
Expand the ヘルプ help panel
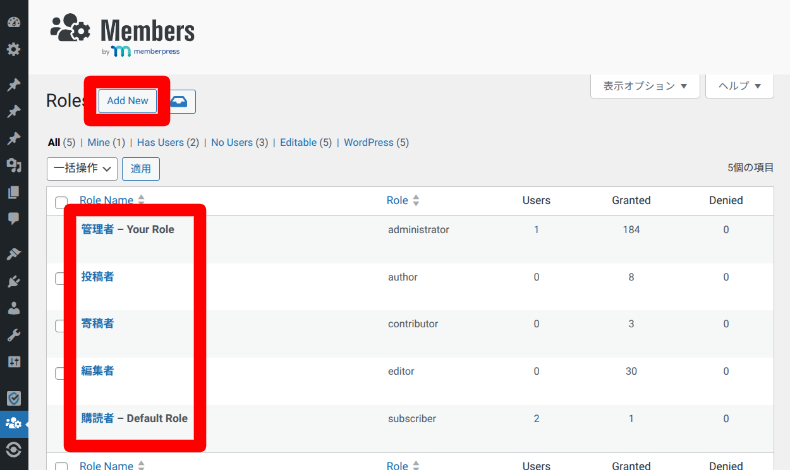(739, 86)
